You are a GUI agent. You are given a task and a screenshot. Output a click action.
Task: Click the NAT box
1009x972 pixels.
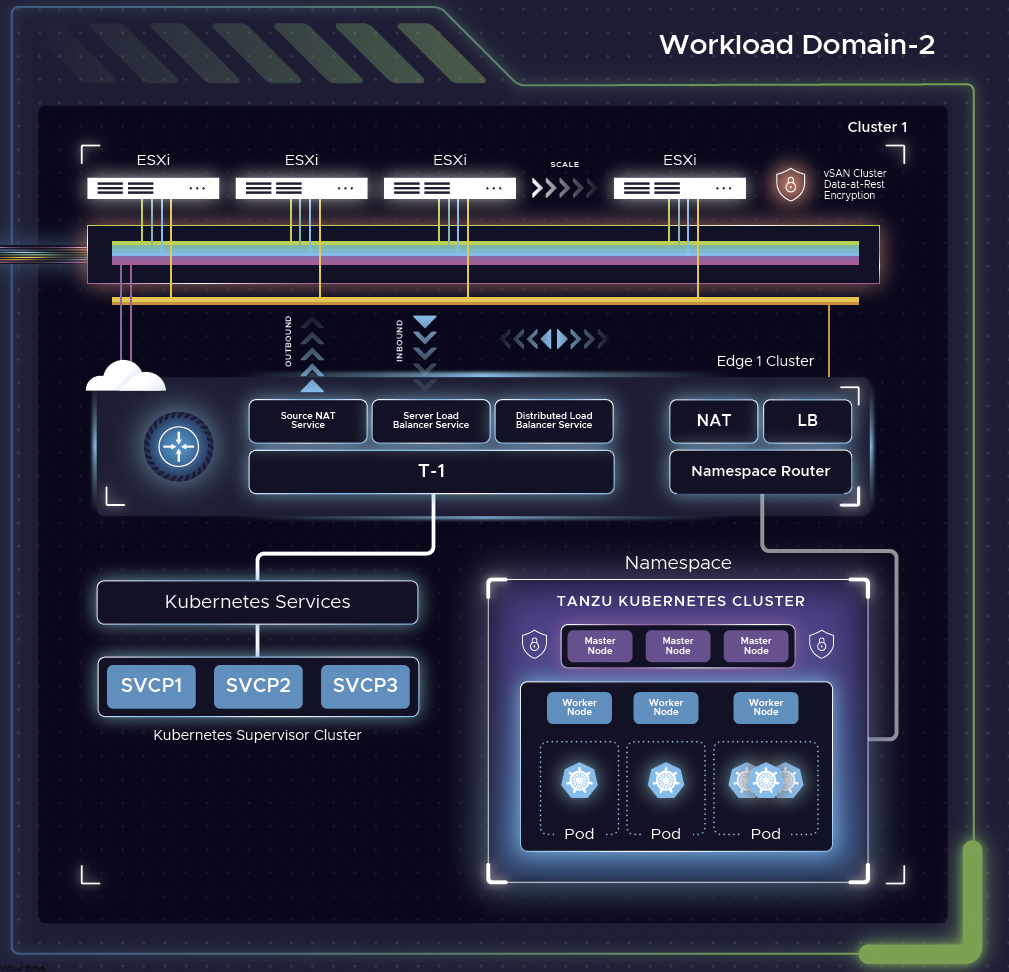(714, 421)
